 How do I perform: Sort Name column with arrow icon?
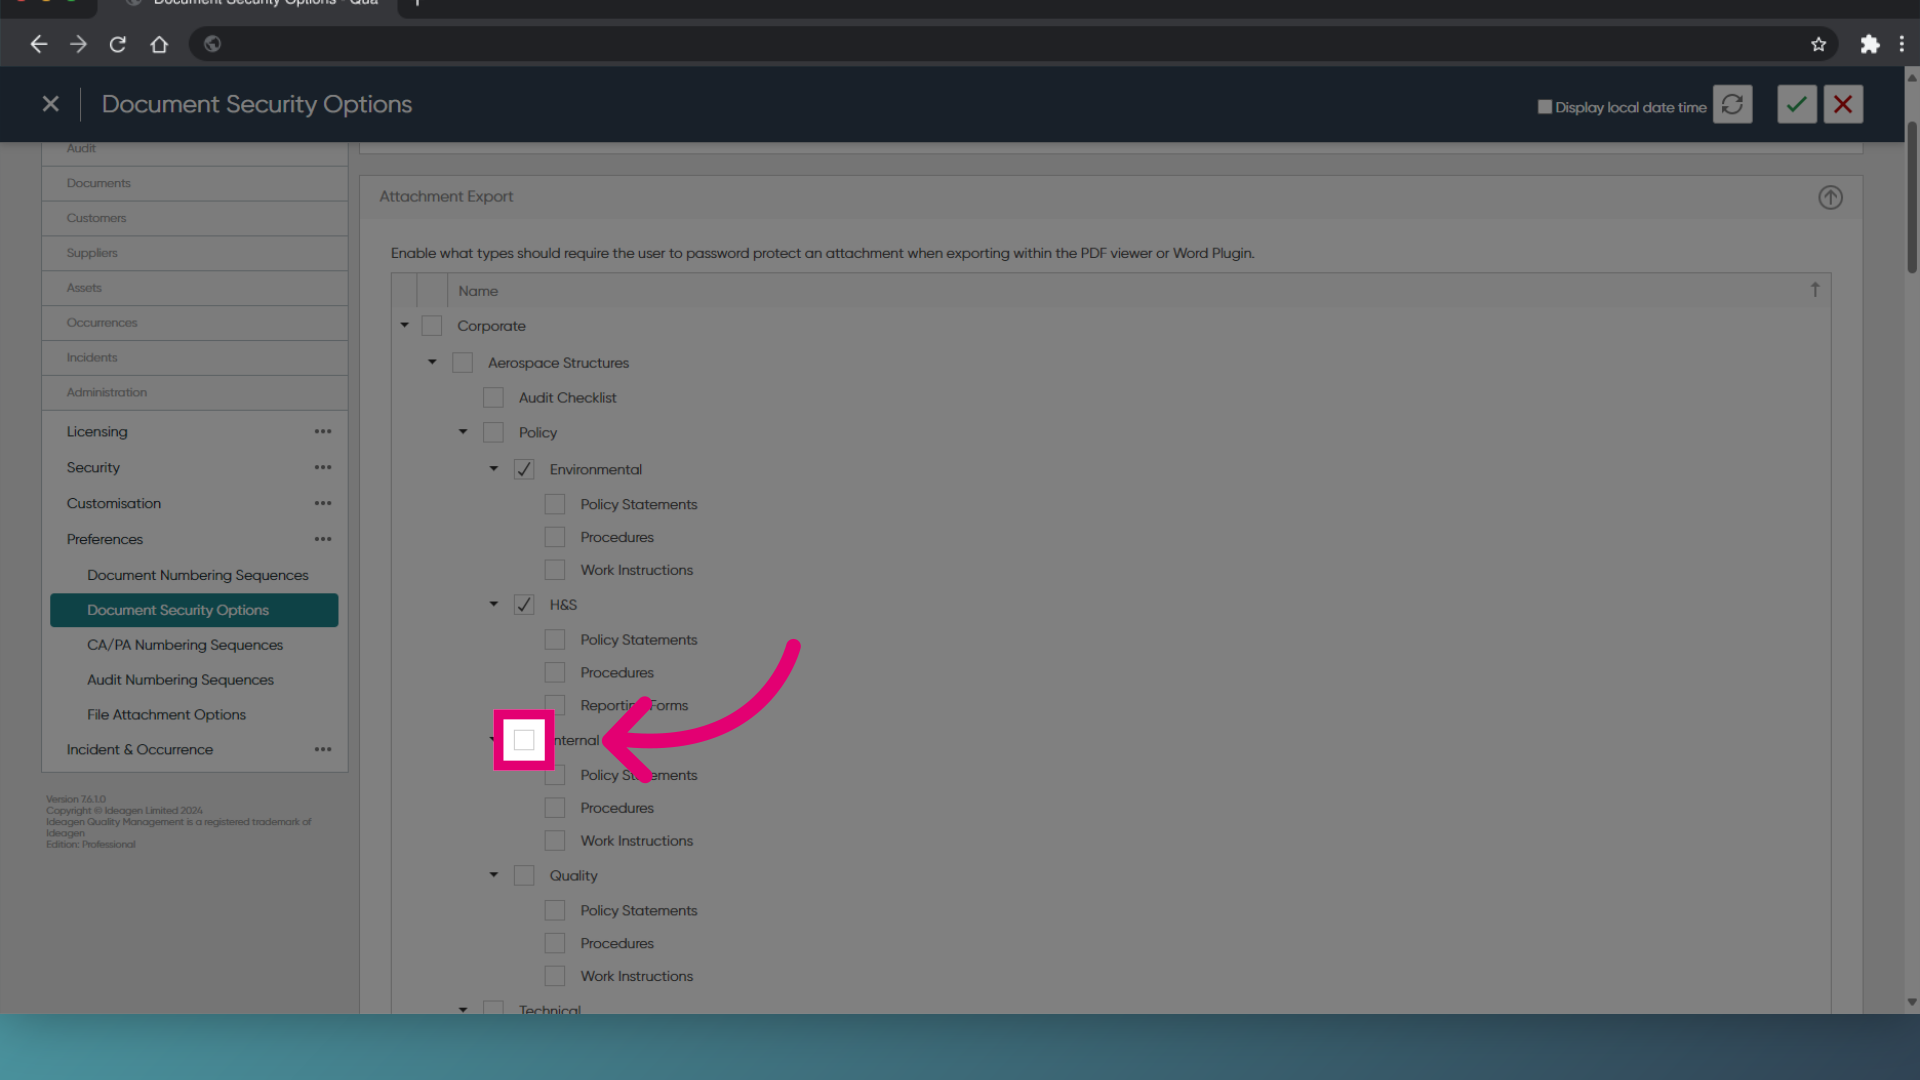1815,290
